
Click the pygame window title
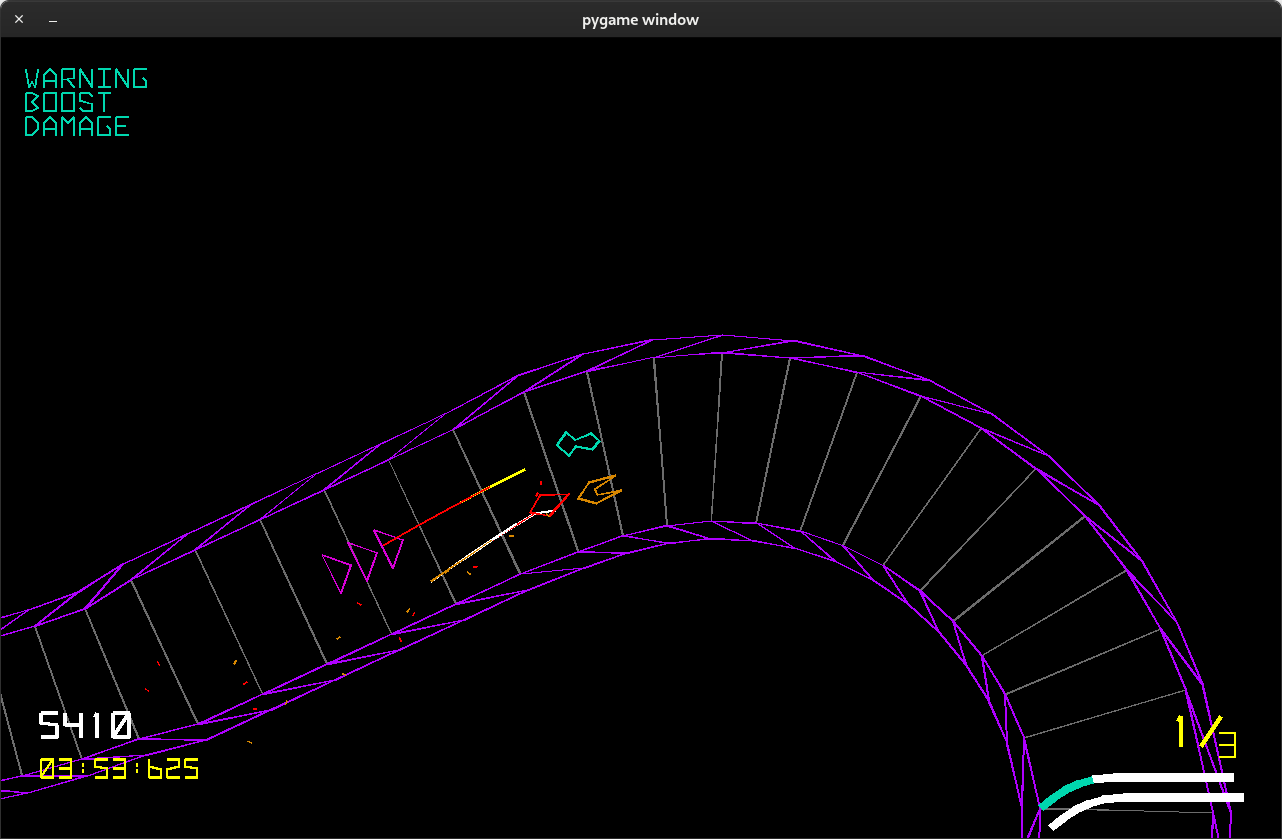coord(641,19)
